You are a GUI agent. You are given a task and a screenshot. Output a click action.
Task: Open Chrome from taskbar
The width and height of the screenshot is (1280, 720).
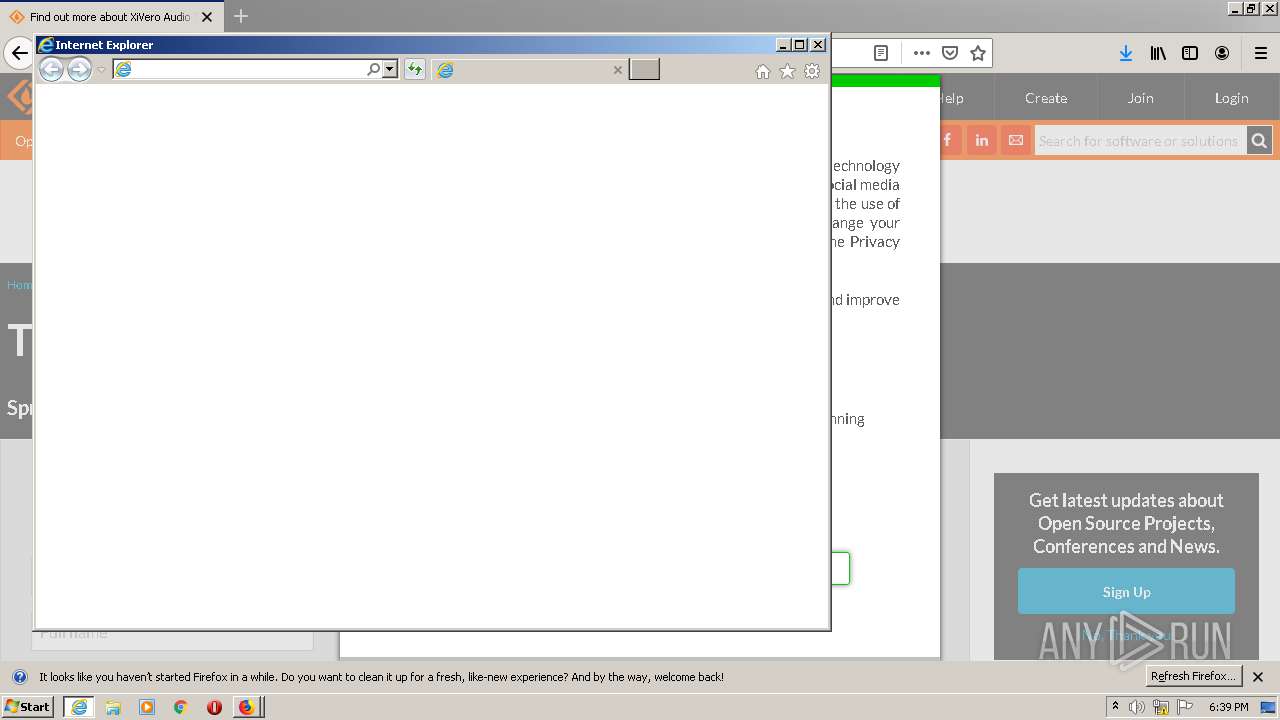181,707
